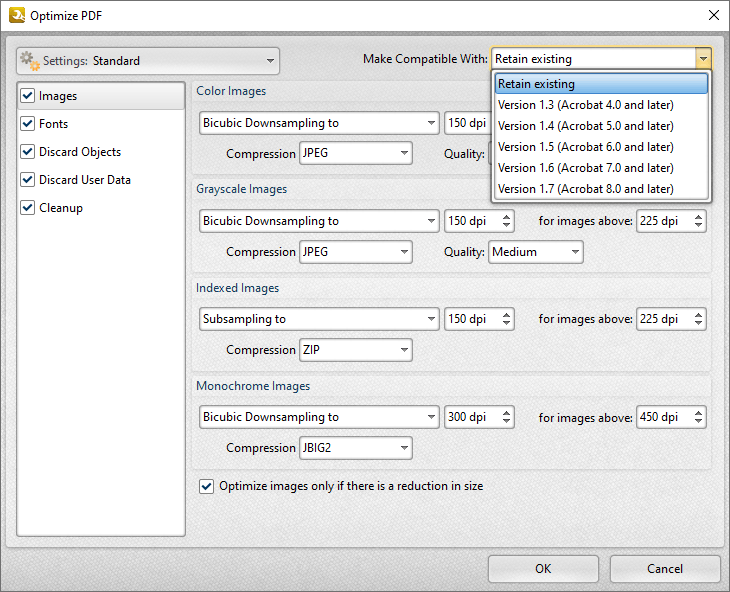The image size is (730, 592).
Task: Open the Settings: Standard preset dropdown
Action: pos(148,61)
